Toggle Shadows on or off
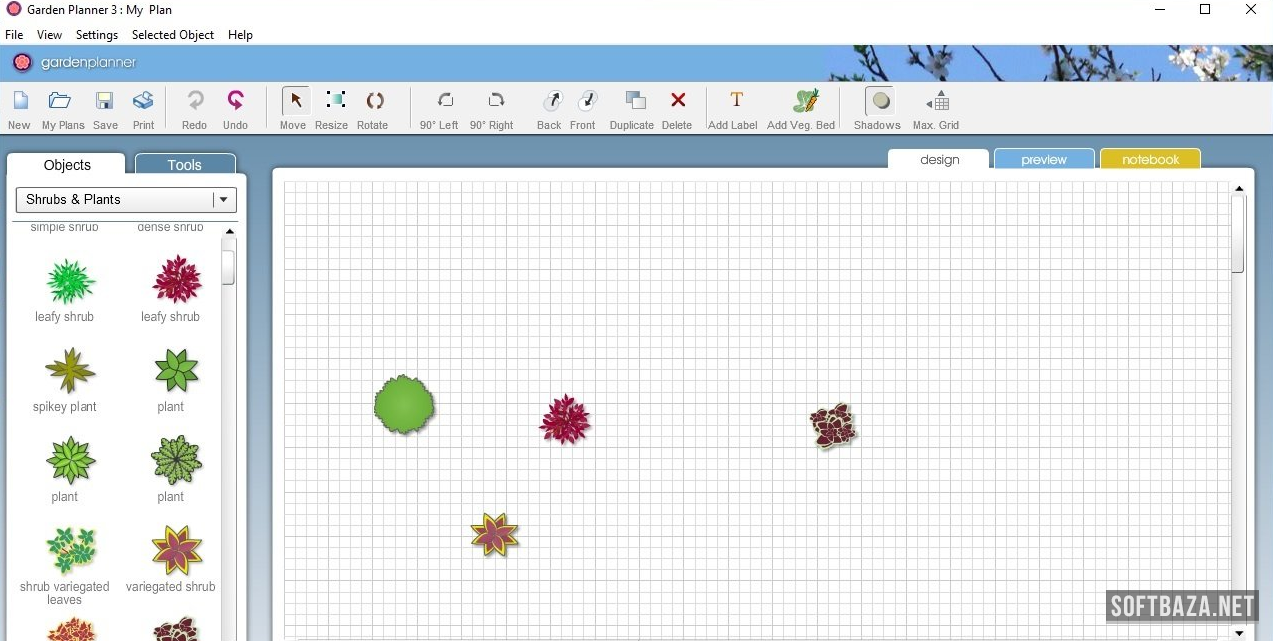The image size is (1273, 641). tap(880, 101)
